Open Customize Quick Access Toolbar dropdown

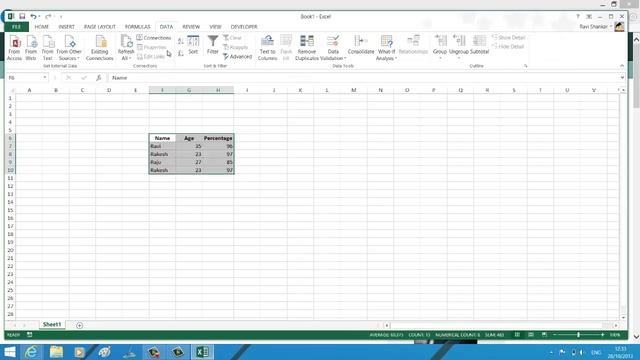point(61,17)
